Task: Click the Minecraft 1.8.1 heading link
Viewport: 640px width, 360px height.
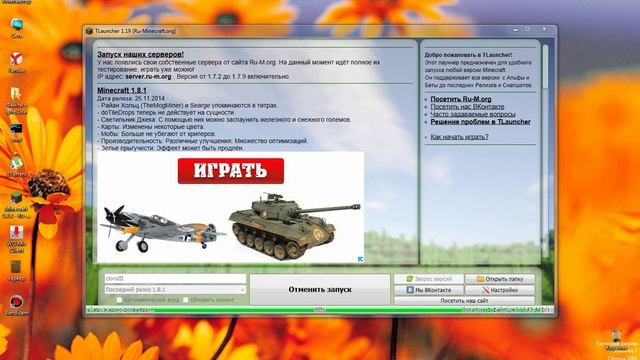Action: 122,90
